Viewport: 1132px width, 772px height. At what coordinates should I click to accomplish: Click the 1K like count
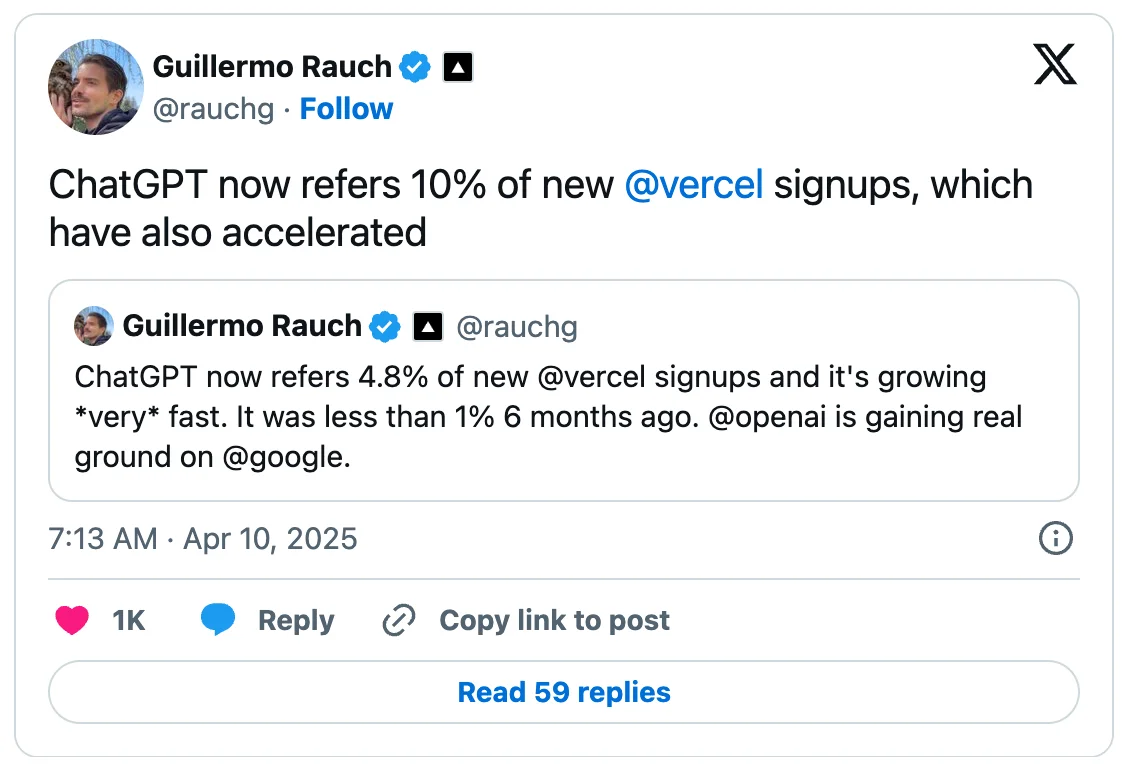tap(129, 620)
